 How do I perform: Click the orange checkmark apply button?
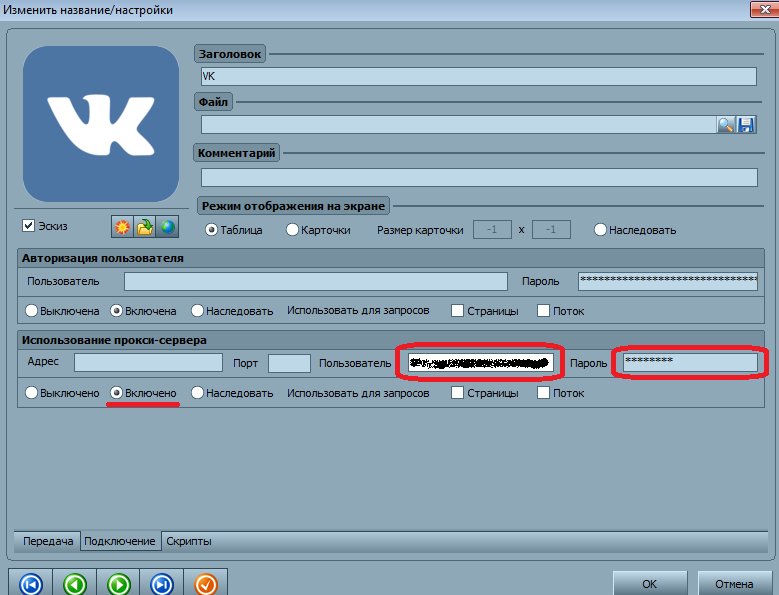tap(206, 584)
